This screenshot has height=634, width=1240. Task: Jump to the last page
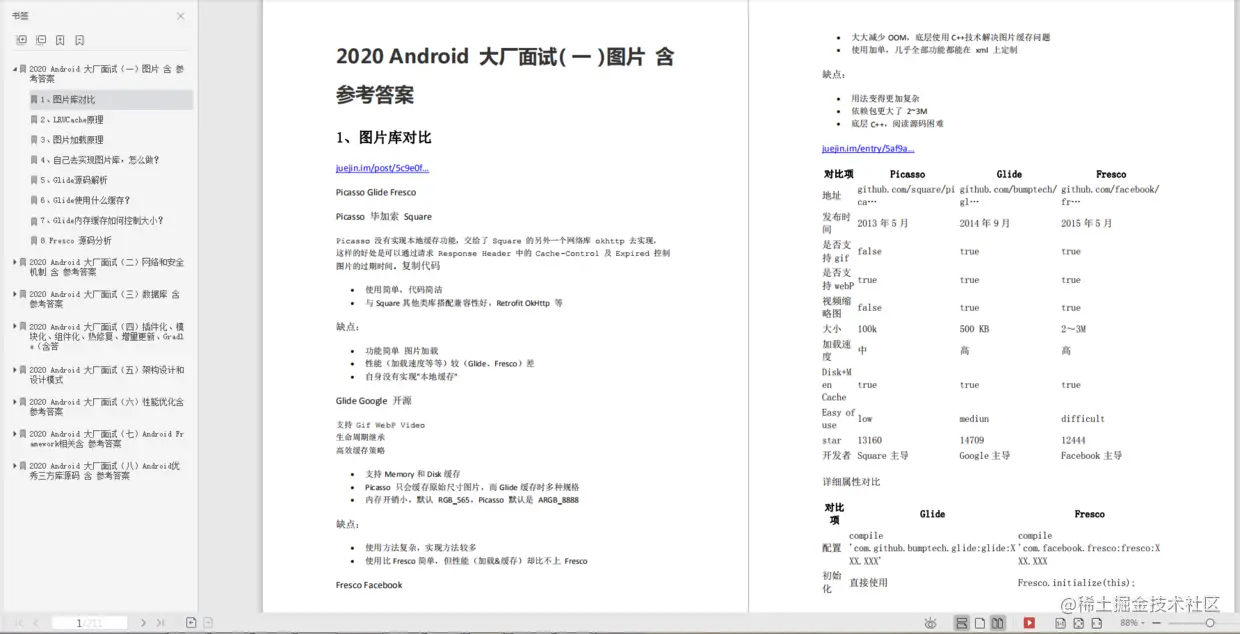coord(161,623)
